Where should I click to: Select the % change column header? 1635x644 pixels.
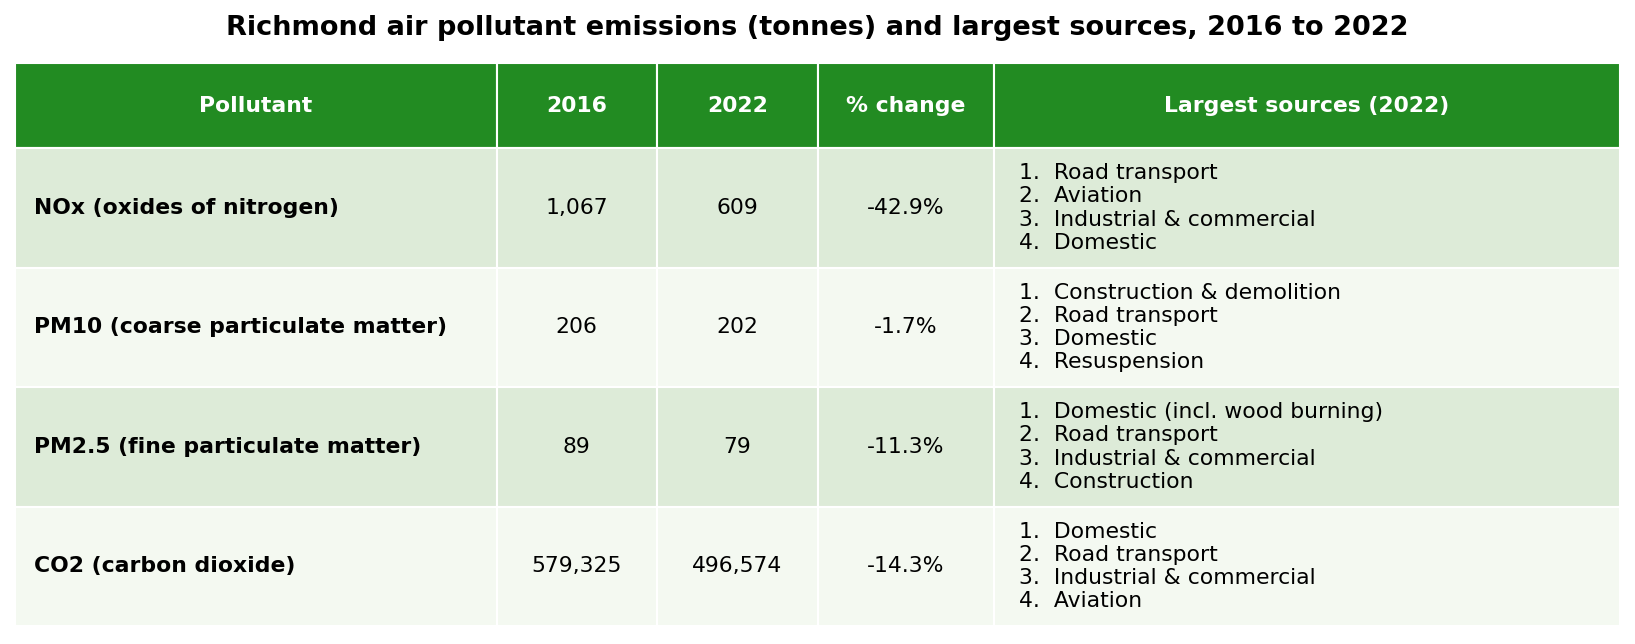(906, 106)
